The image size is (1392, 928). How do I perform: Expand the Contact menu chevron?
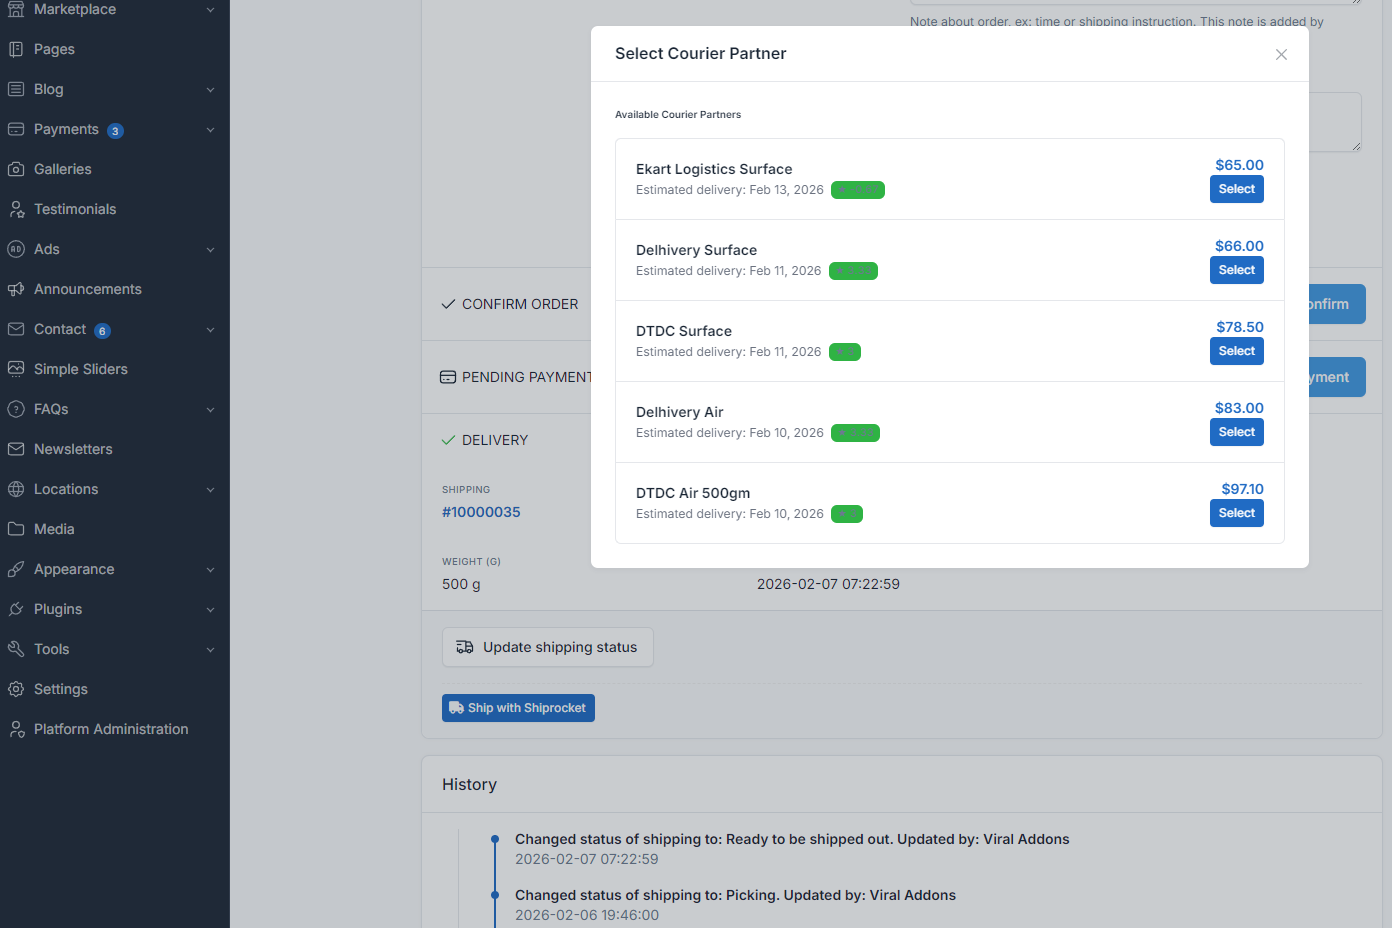(x=210, y=330)
